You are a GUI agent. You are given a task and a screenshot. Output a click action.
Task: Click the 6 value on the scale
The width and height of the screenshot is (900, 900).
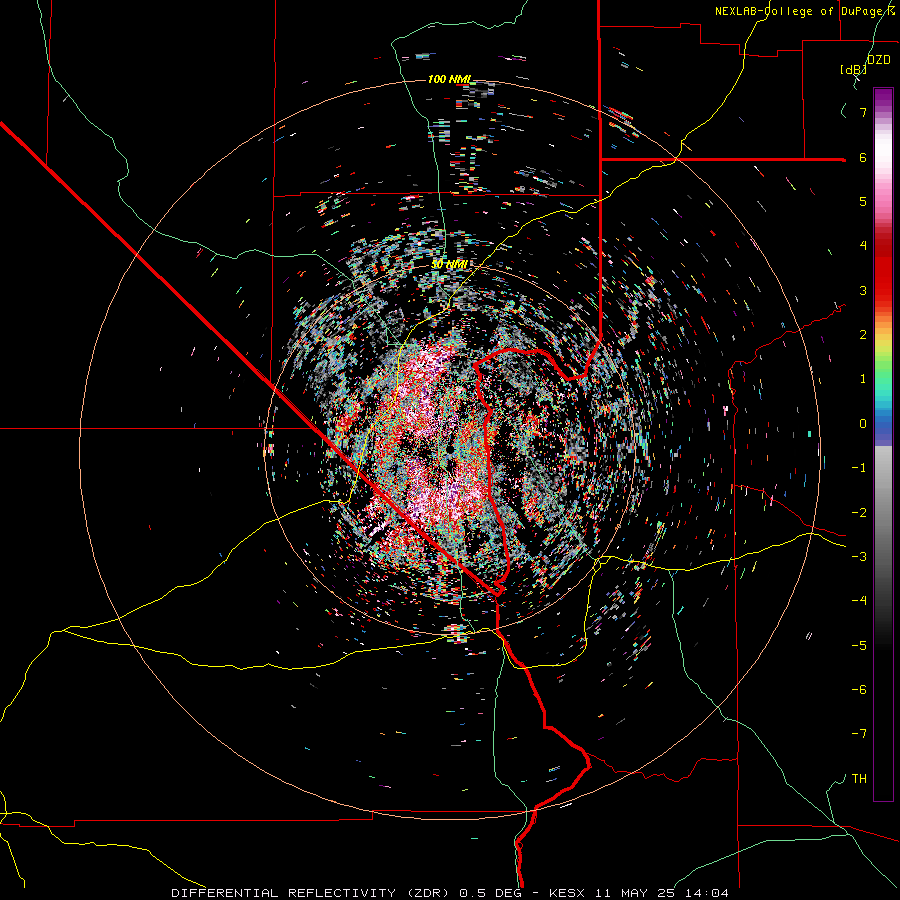click(863, 157)
